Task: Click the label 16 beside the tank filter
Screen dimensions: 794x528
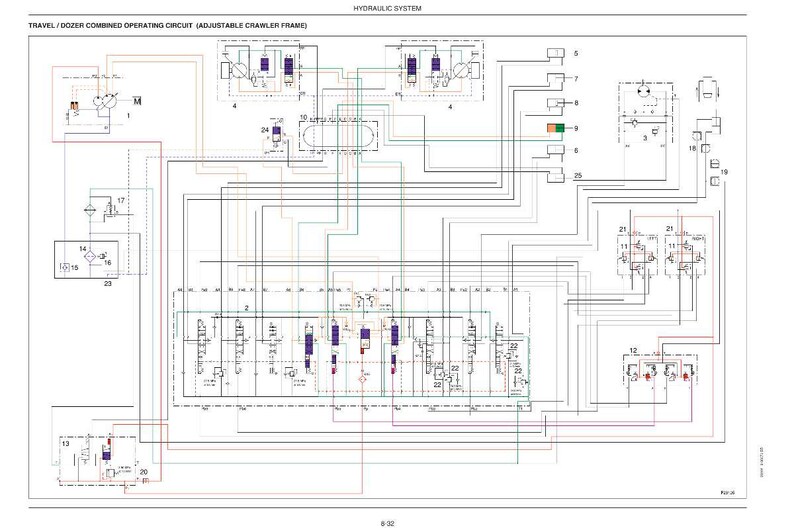Action: coord(107,262)
